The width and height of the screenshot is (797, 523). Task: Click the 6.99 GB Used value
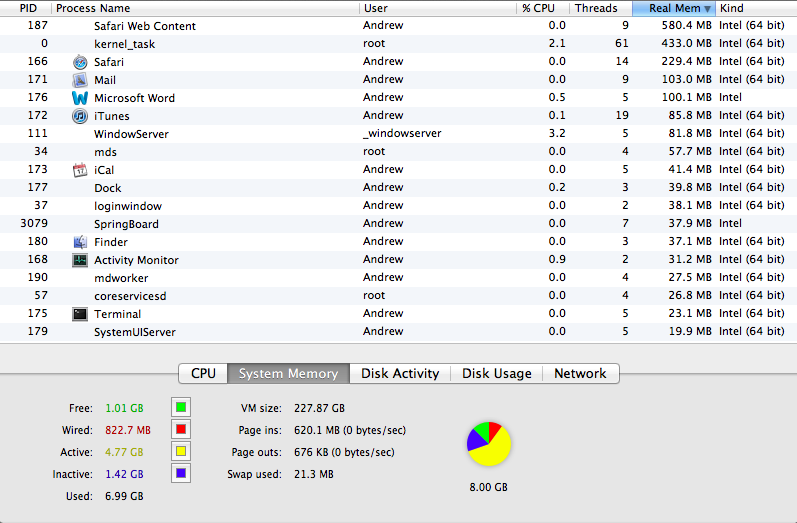click(124, 496)
